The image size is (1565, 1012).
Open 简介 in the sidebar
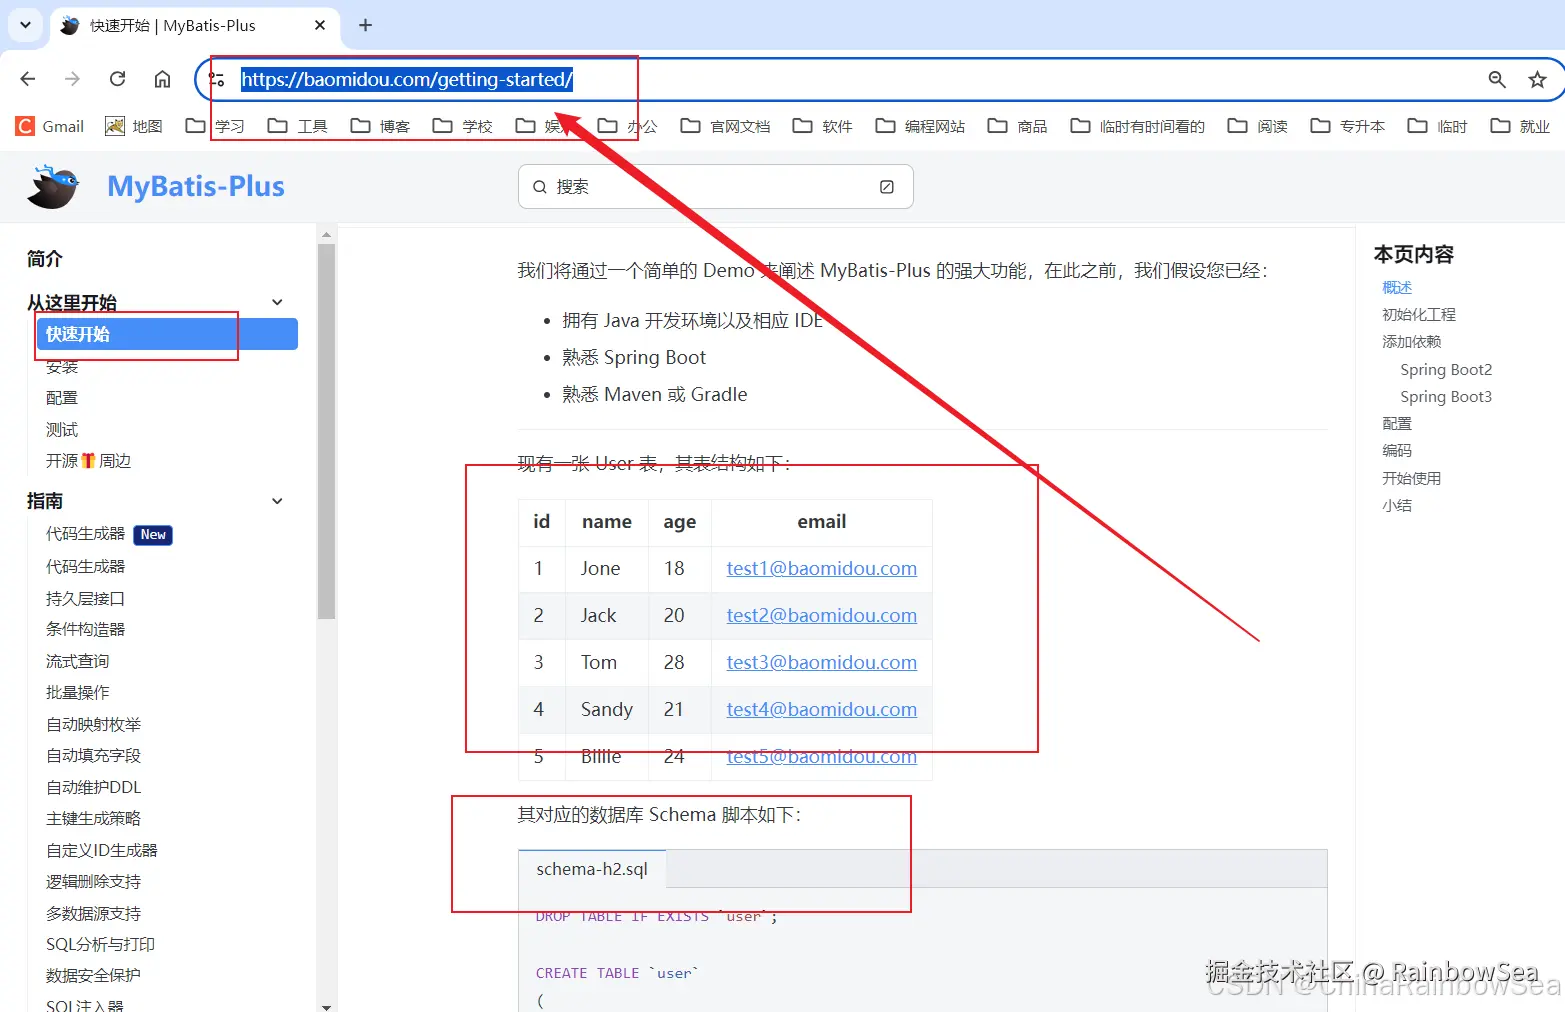[45, 259]
